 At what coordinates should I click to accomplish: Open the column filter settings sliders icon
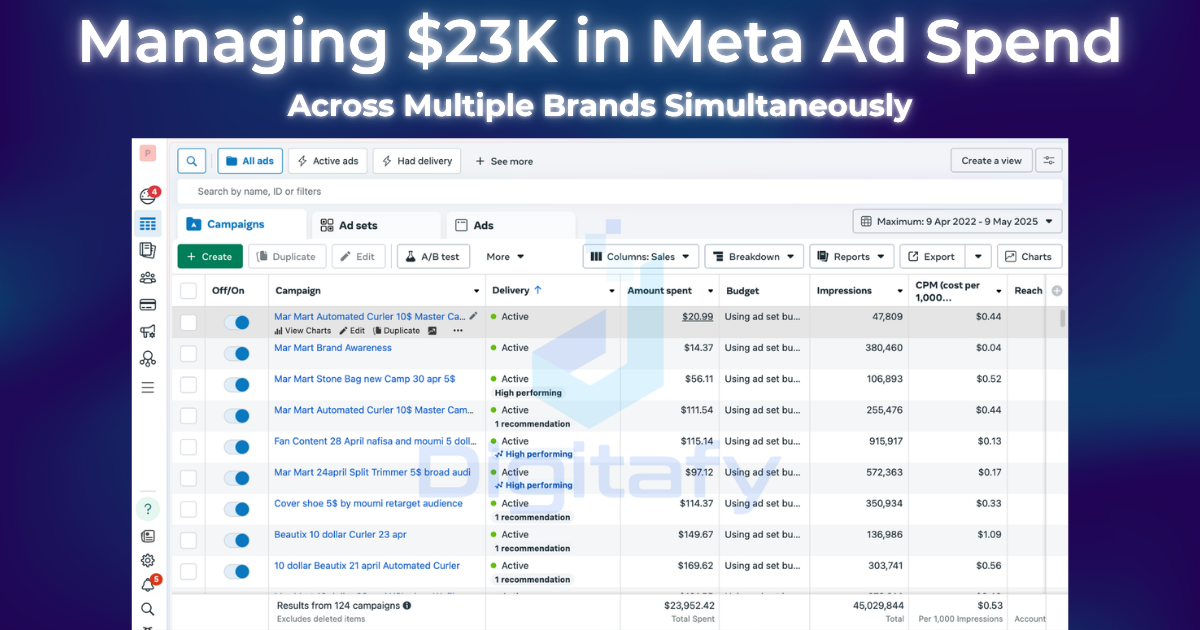pos(1049,161)
